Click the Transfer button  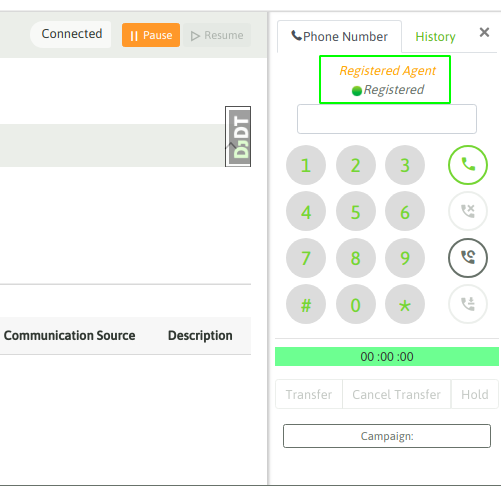[309, 394]
